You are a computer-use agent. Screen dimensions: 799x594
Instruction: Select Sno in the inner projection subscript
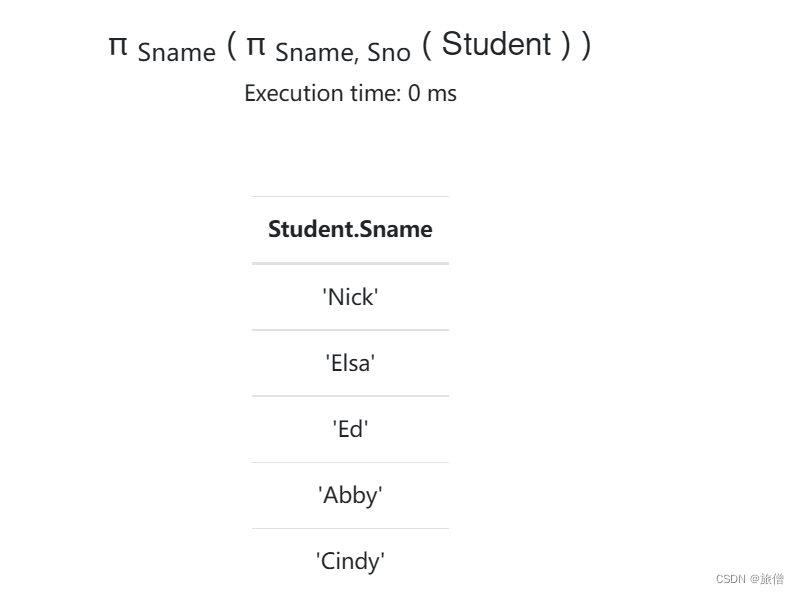(x=389, y=52)
